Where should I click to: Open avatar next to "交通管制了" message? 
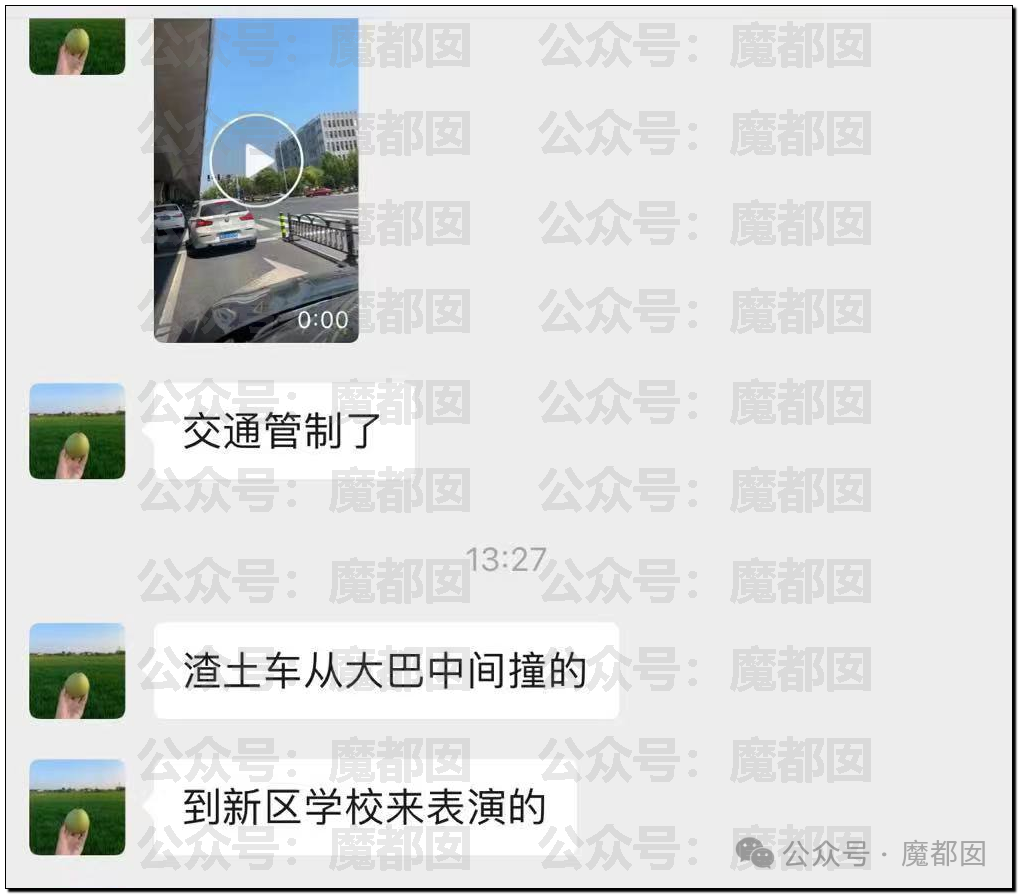click(77, 432)
